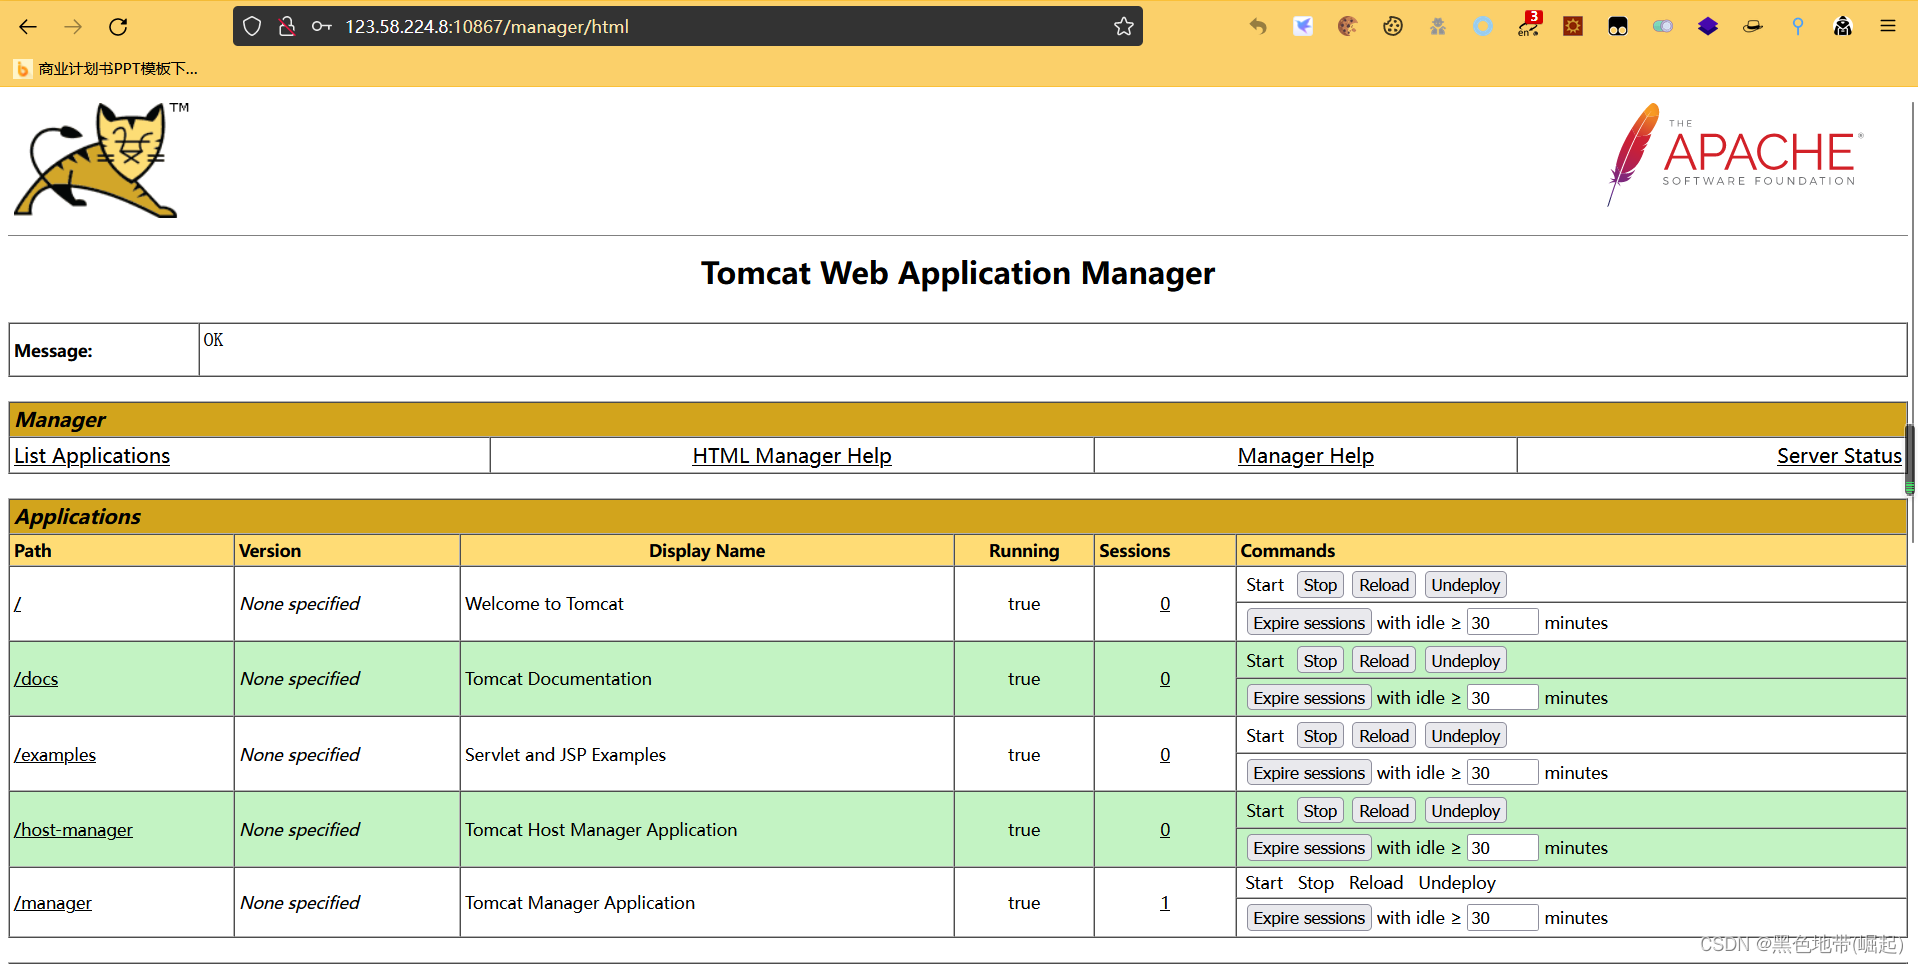Screen dimensions: 1918x964
Task: Click the back navigation arrow
Action: 27,26
